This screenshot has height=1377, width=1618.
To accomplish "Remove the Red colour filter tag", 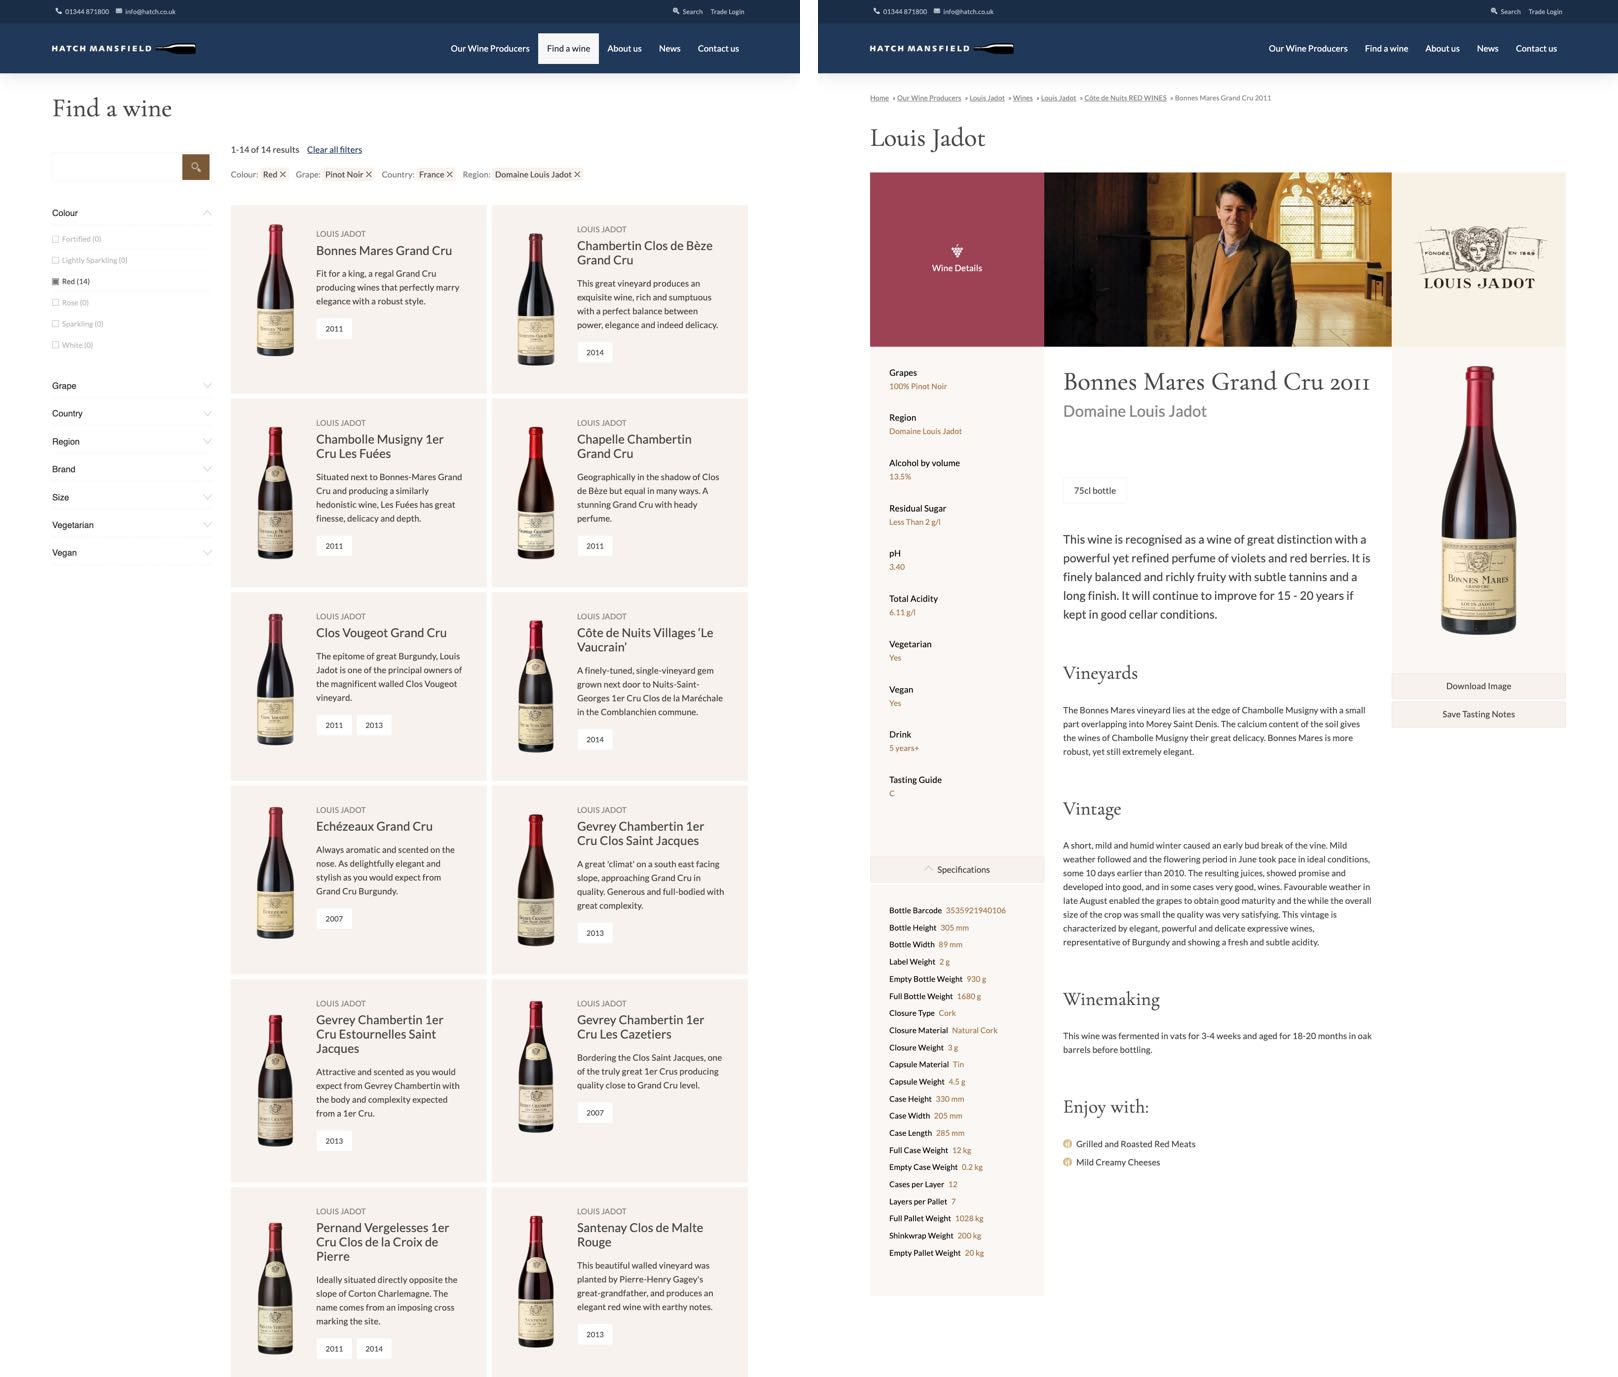I will (x=283, y=175).
